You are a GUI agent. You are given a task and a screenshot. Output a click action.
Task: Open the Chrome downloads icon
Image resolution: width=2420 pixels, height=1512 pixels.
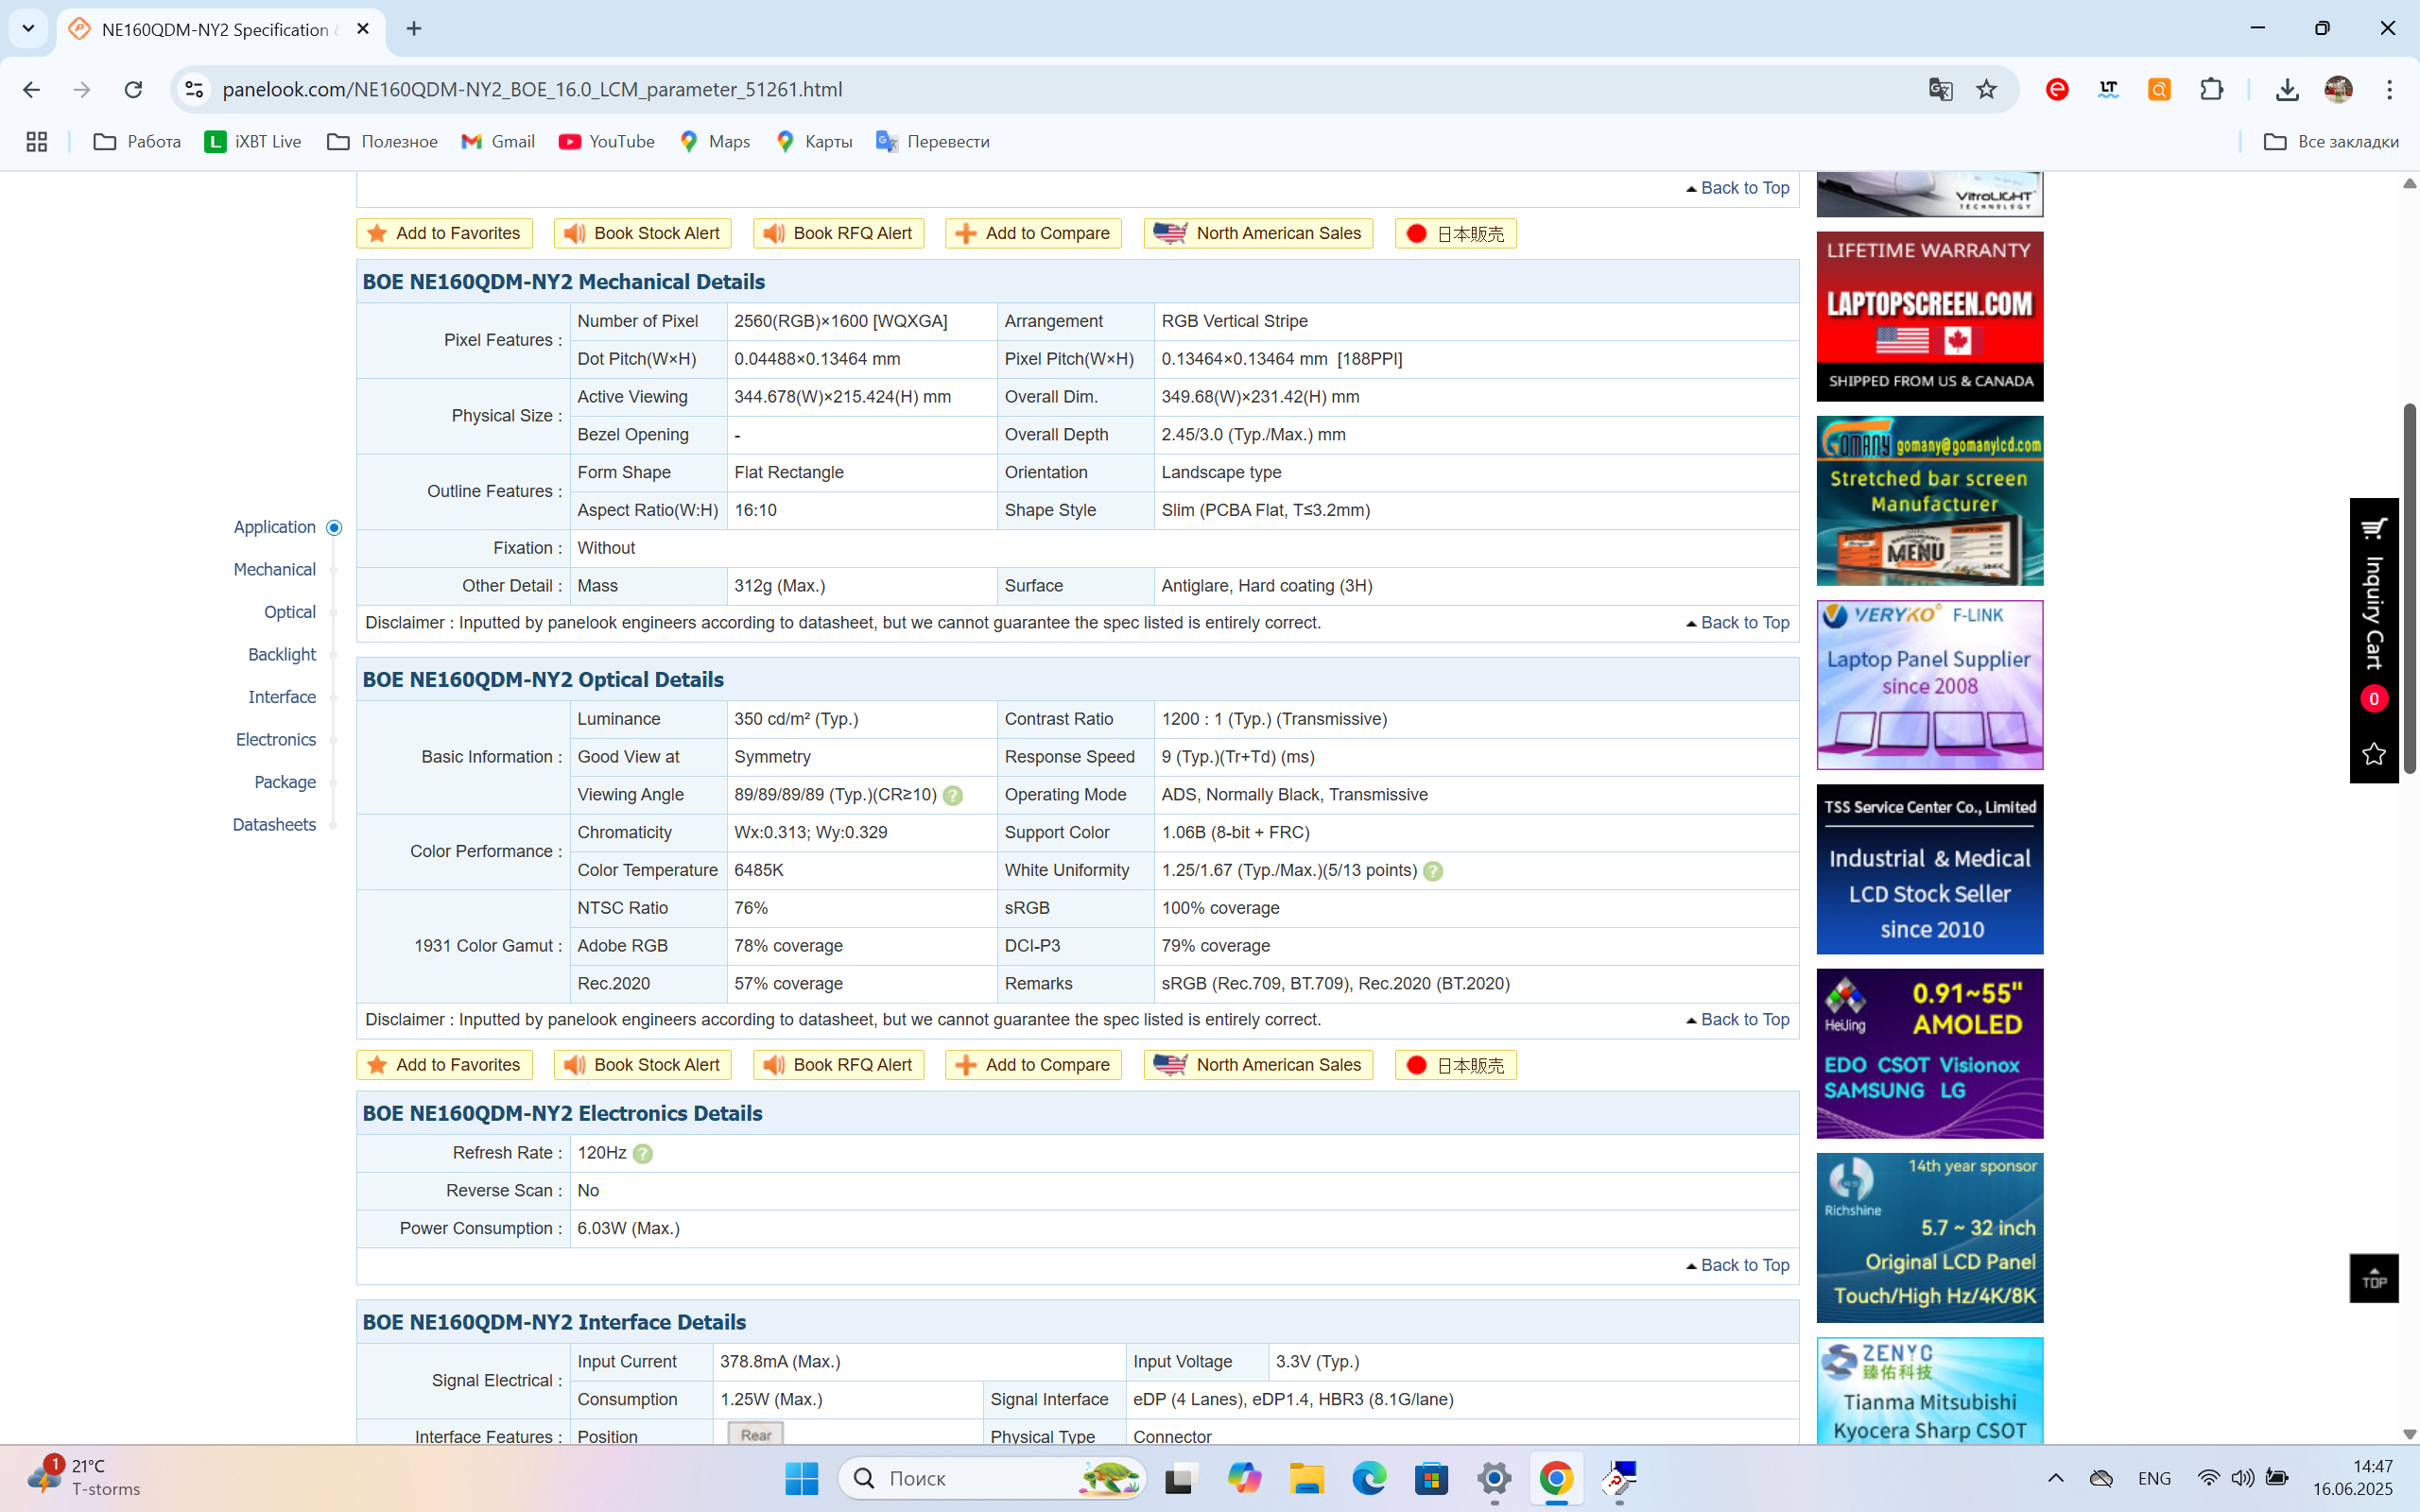coord(2287,90)
